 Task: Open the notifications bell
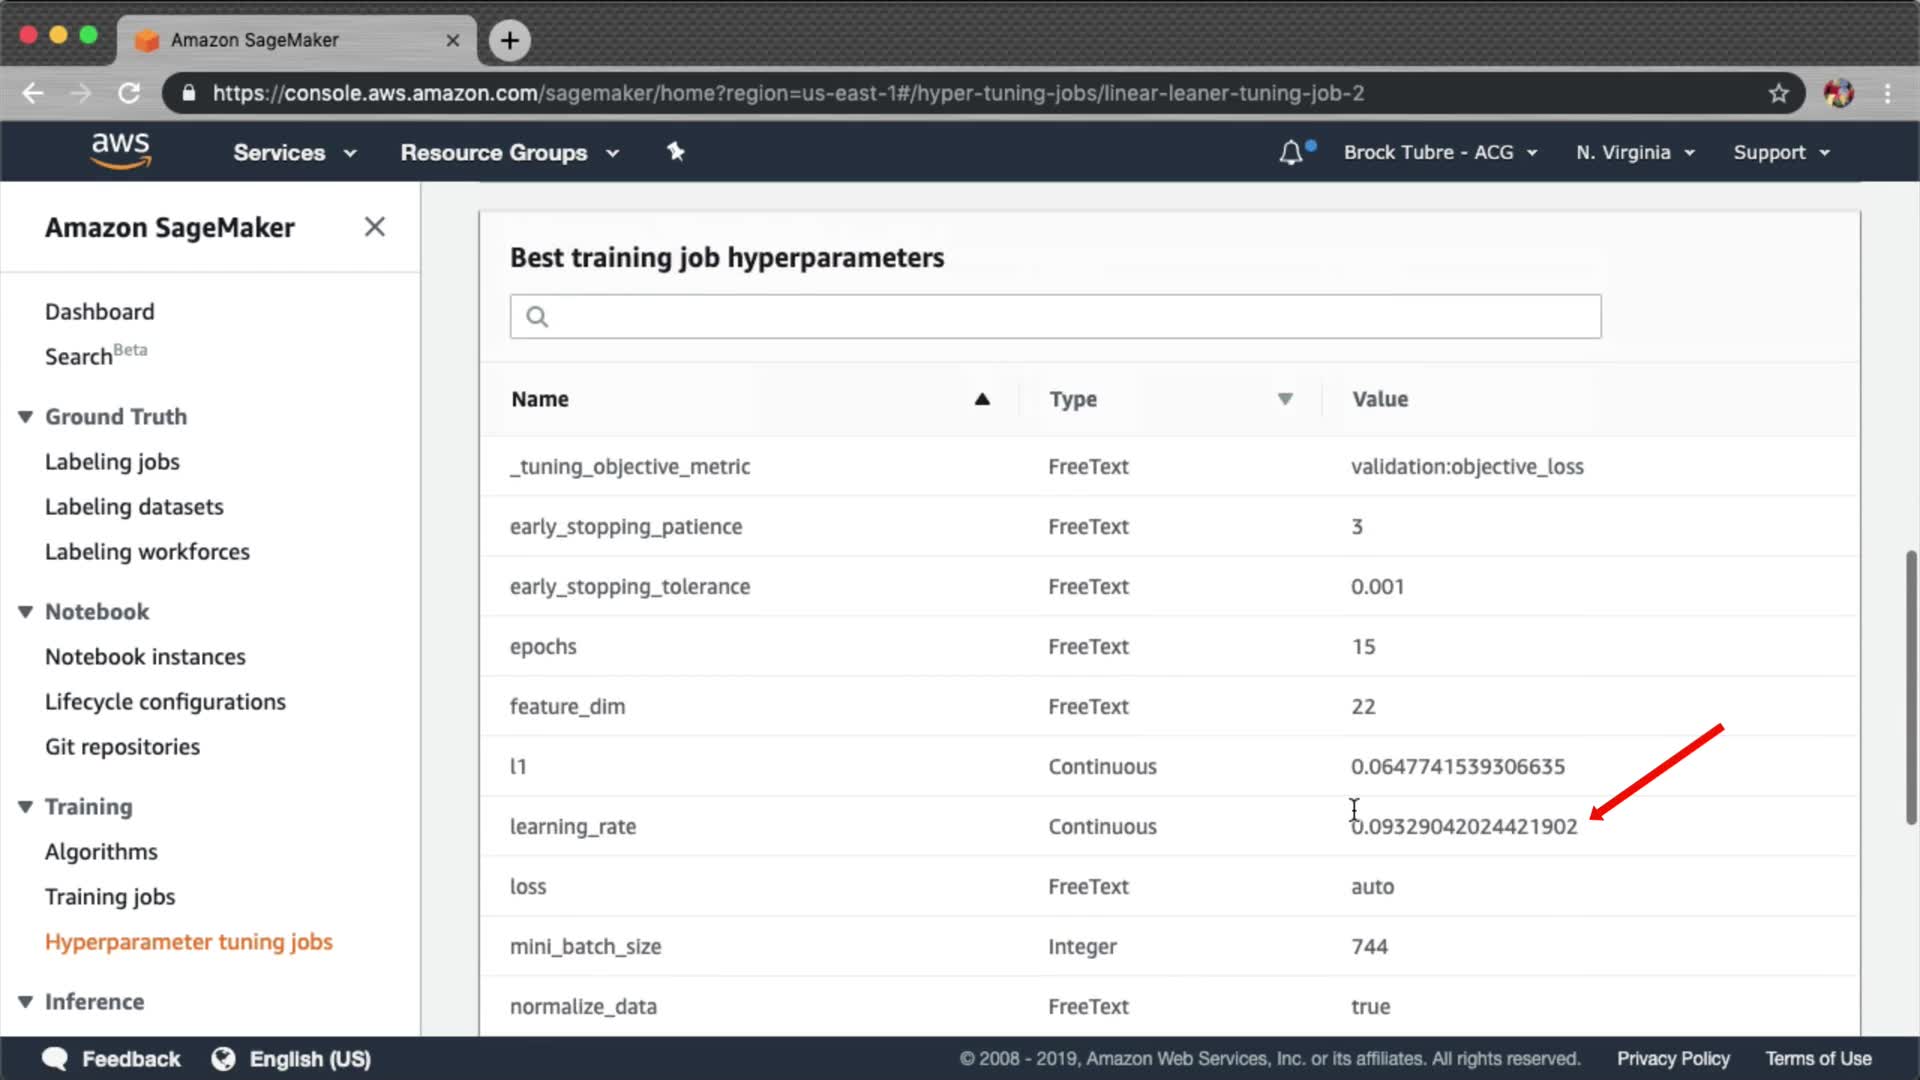pos(1291,153)
